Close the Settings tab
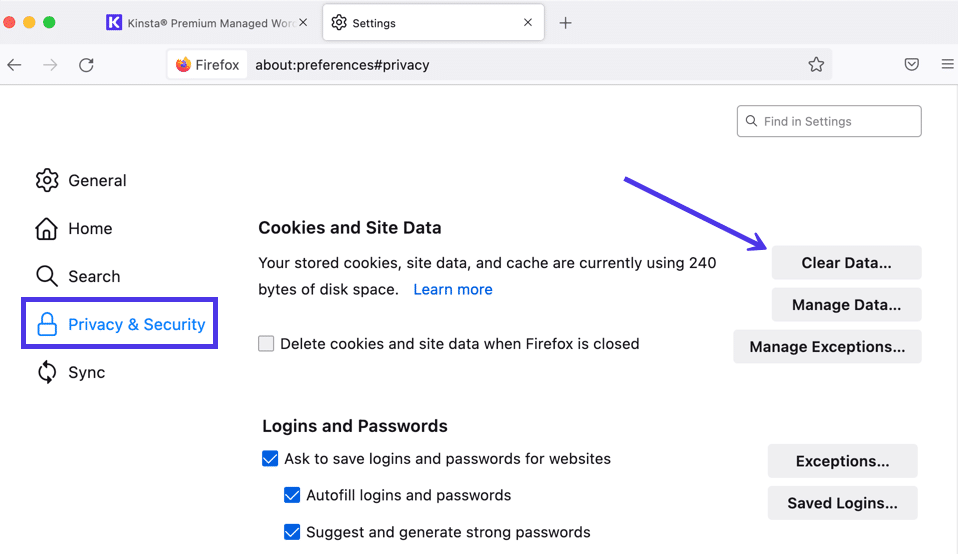The width and height of the screenshot is (958, 554). [528, 23]
